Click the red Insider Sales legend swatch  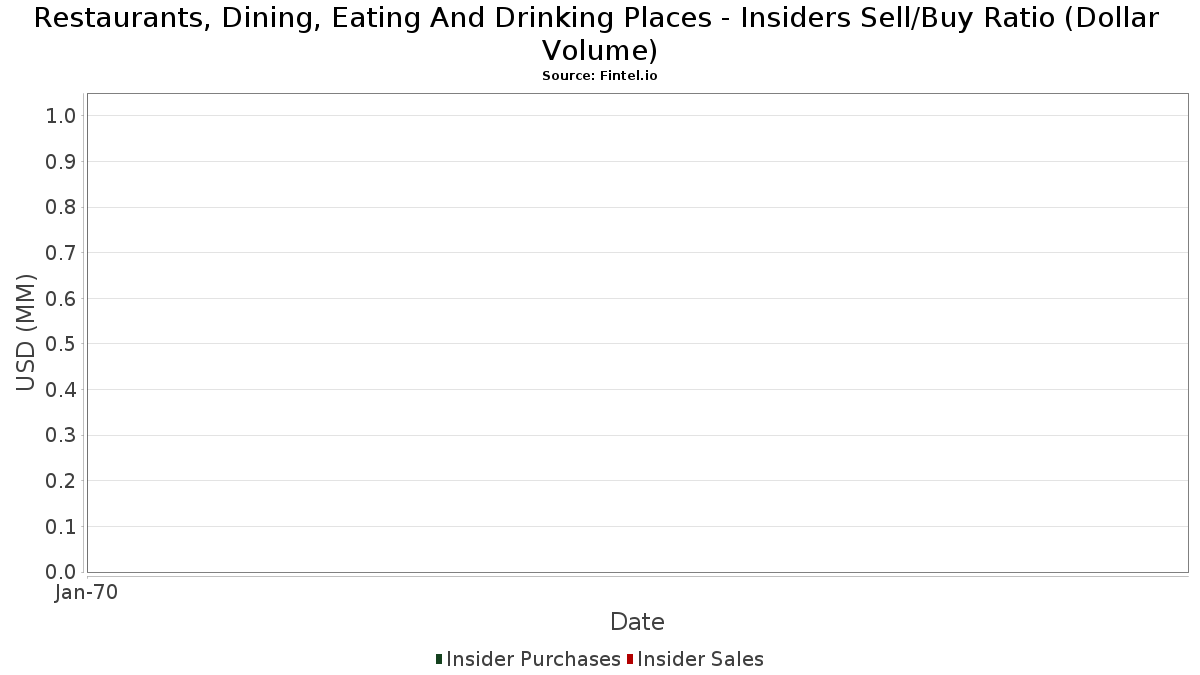tap(630, 659)
